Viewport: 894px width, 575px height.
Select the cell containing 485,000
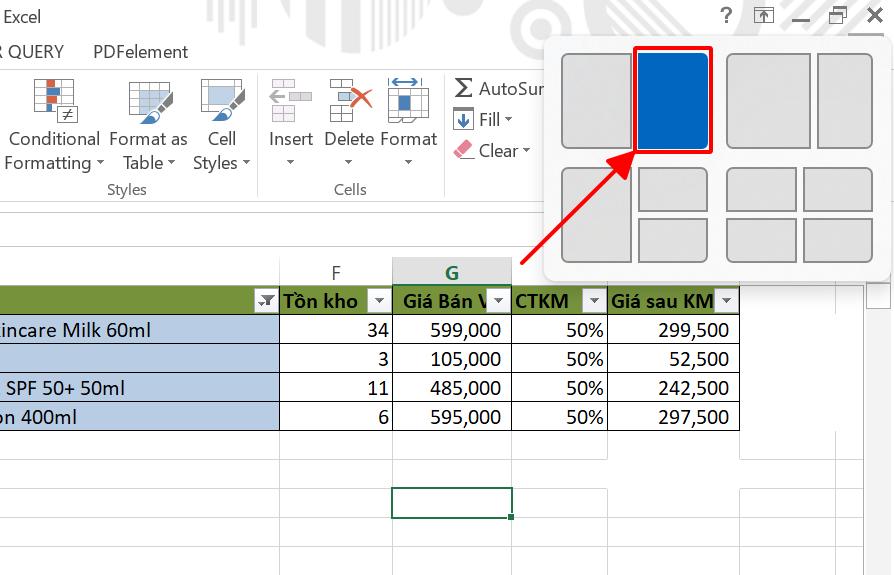452,388
